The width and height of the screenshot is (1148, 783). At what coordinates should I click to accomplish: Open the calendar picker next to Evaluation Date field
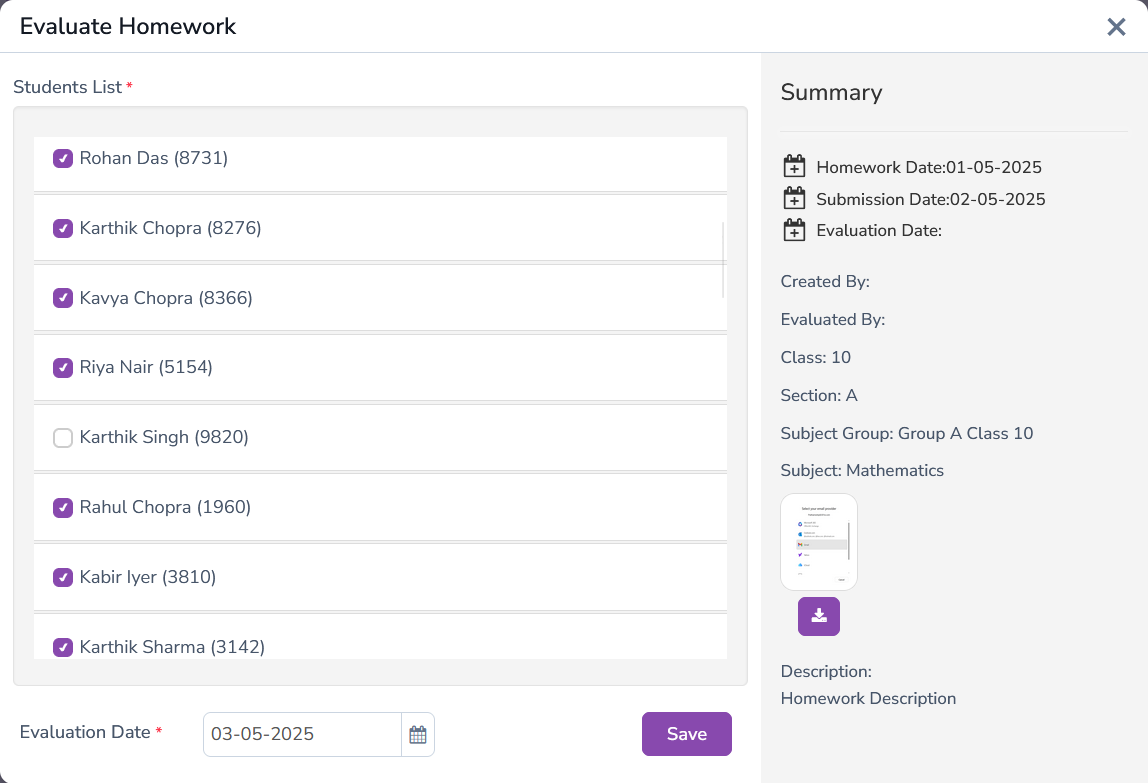(x=418, y=733)
